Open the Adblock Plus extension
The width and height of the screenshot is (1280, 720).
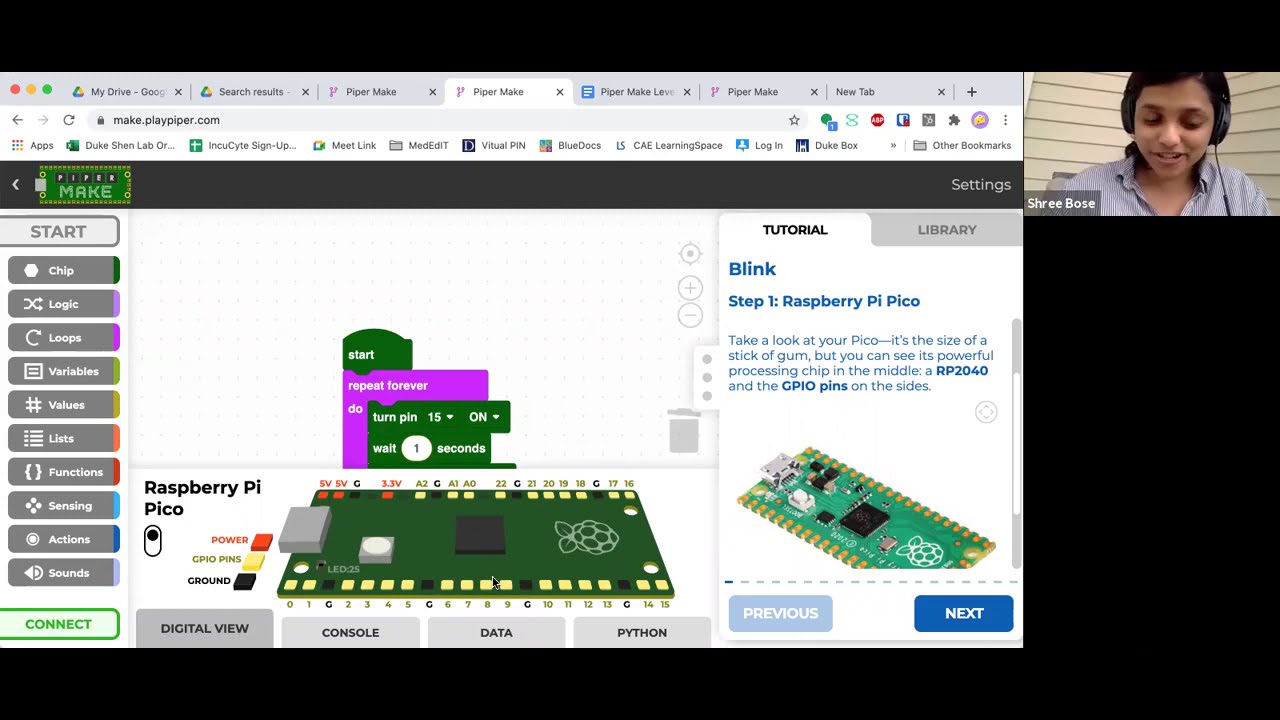coord(877,120)
